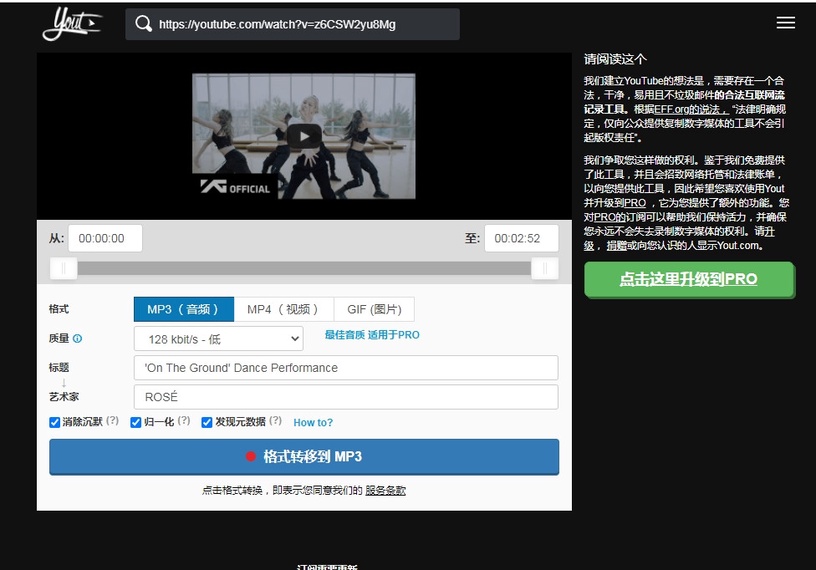
Task: Toggle the 消除沉默 checkbox
Action: [55, 422]
